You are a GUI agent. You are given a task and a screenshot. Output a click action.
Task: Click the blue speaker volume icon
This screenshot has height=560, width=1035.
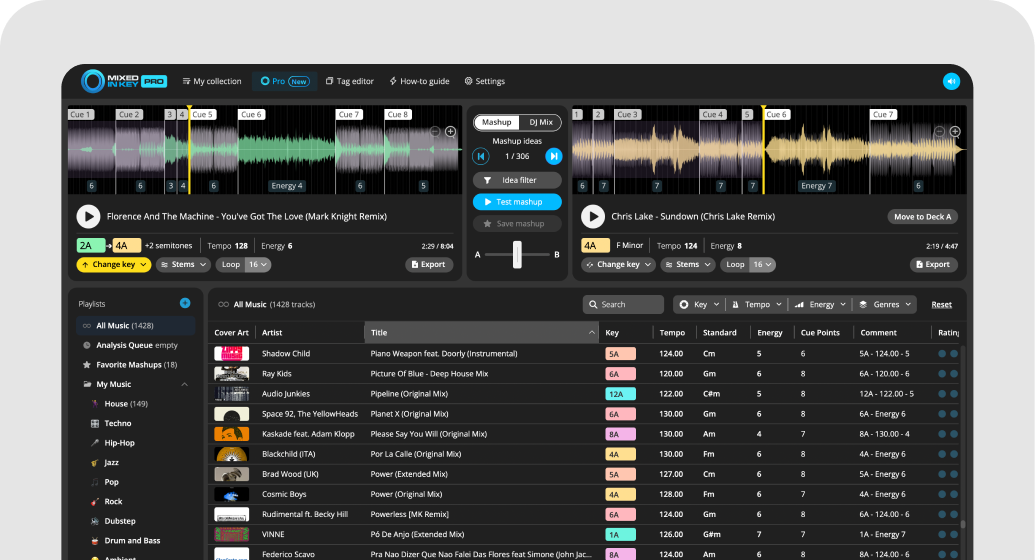[951, 81]
